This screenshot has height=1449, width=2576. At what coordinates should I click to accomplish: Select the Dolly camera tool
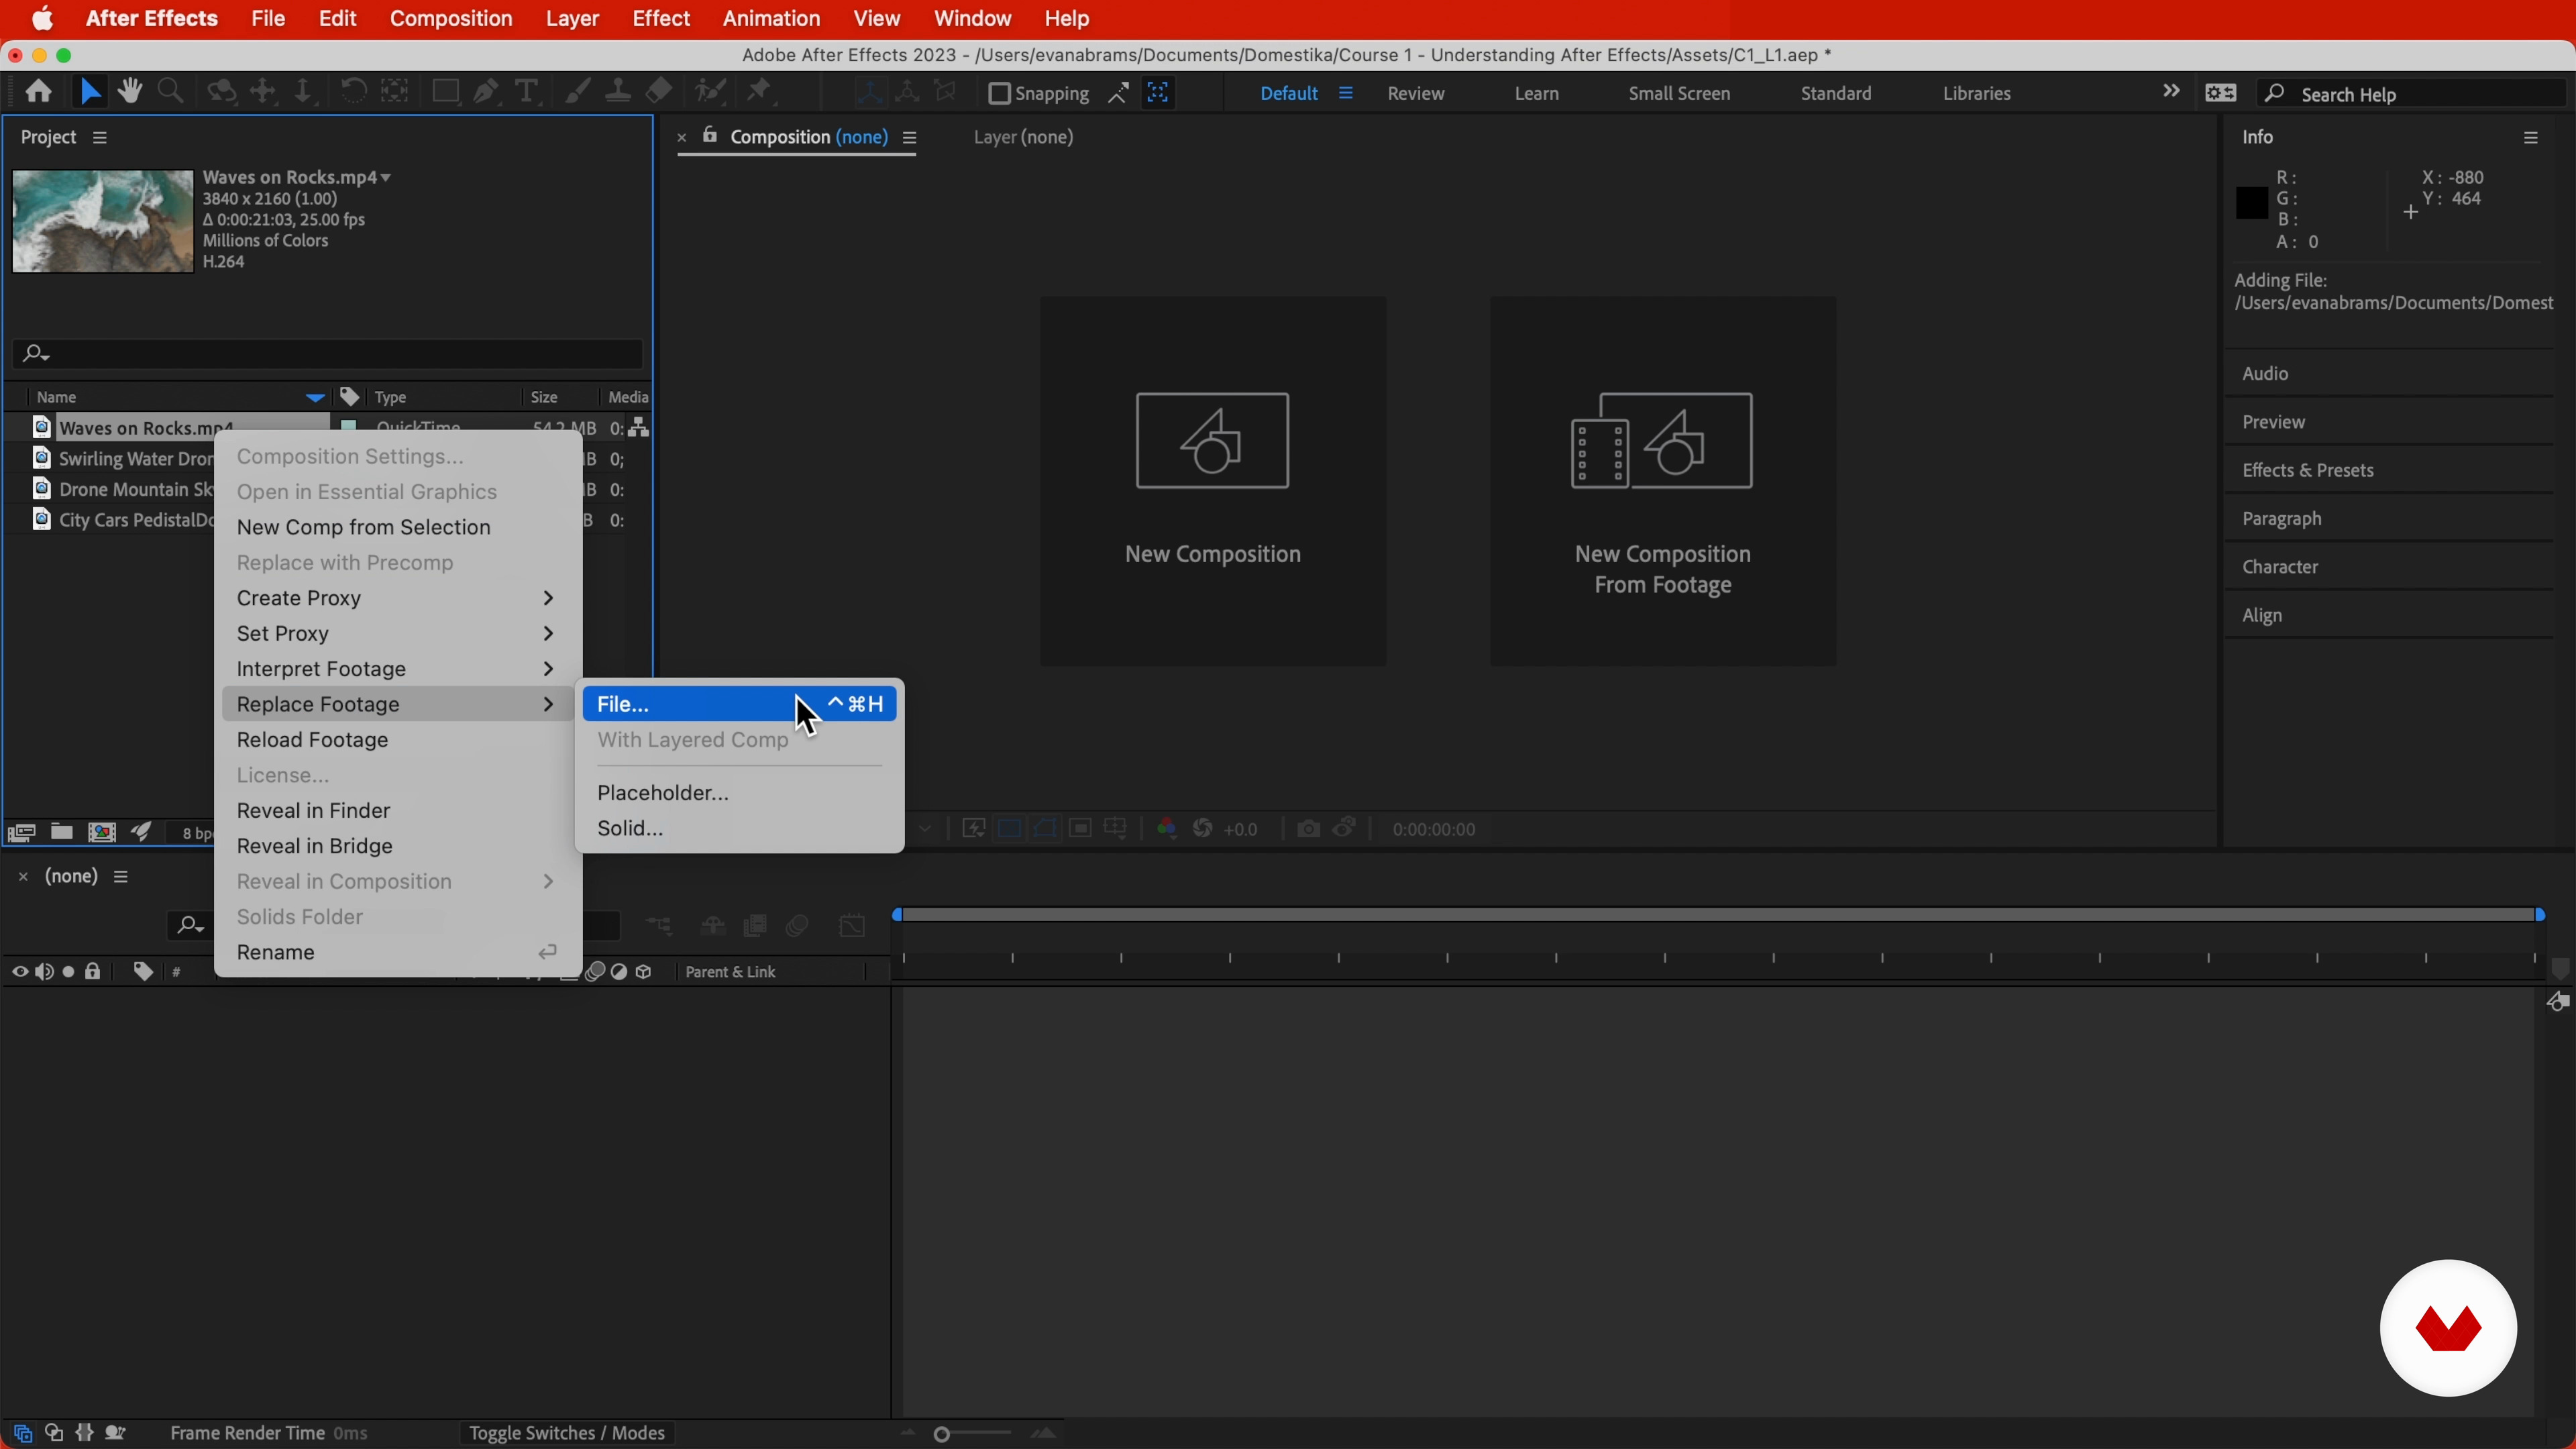[303, 92]
